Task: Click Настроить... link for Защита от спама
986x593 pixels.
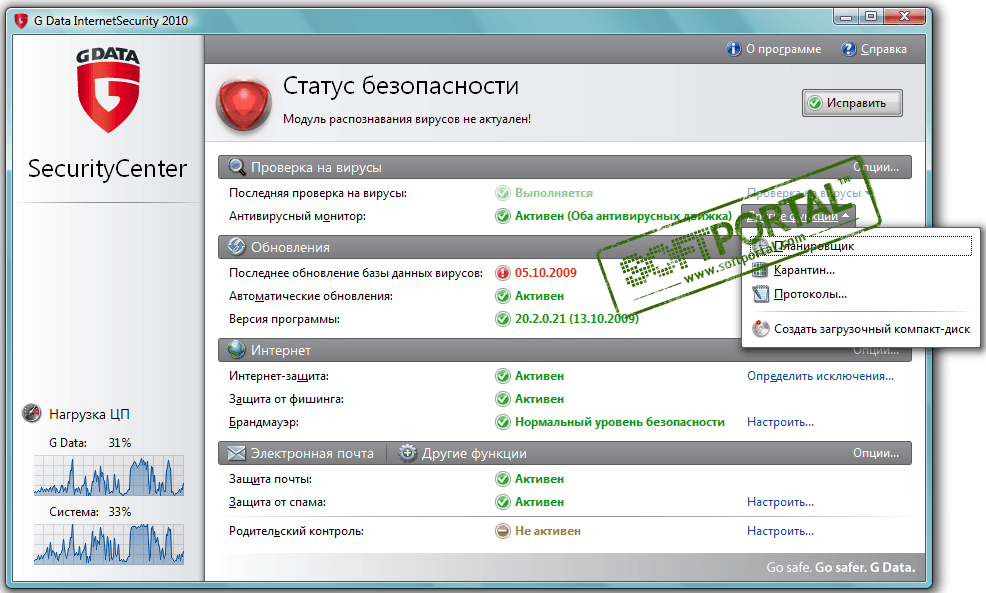Action: coord(780,502)
